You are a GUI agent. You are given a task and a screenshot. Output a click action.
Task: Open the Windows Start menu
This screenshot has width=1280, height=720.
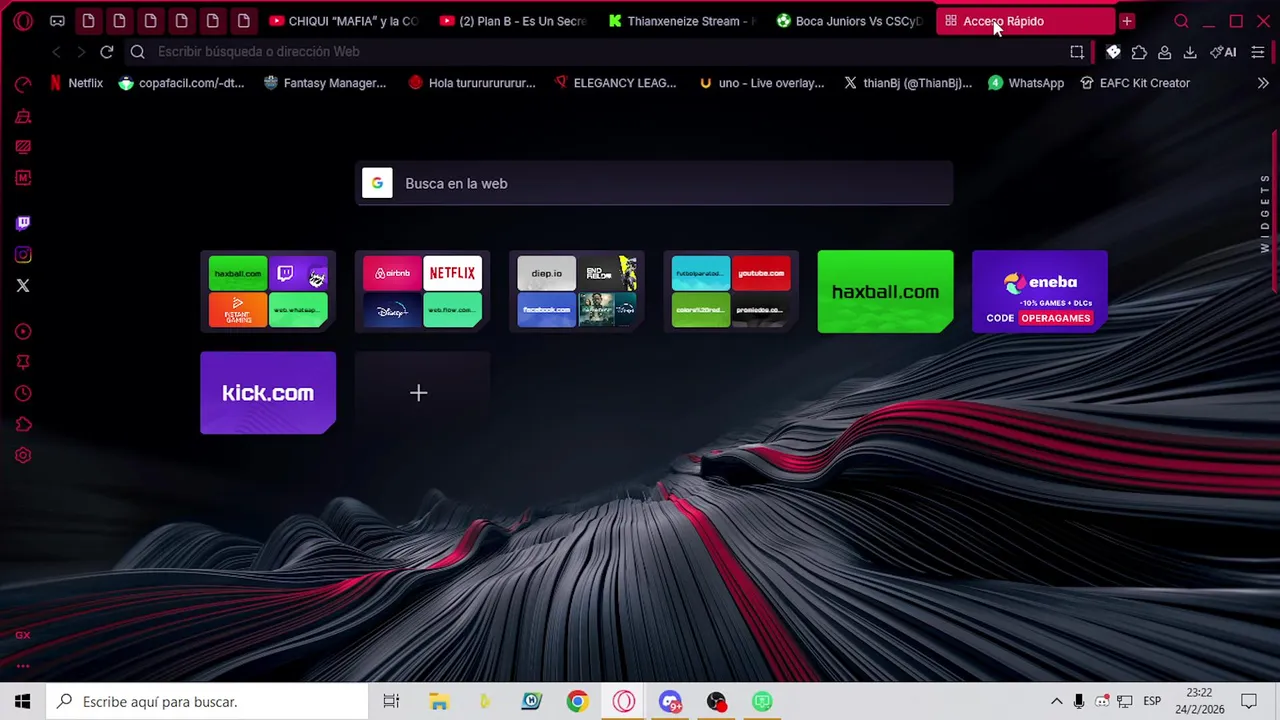(x=23, y=702)
